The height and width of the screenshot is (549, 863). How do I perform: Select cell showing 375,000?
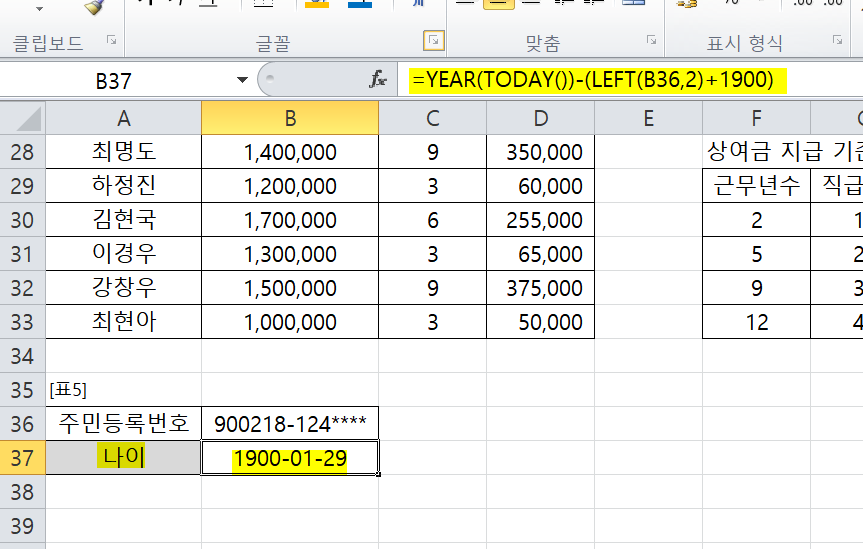(540, 288)
